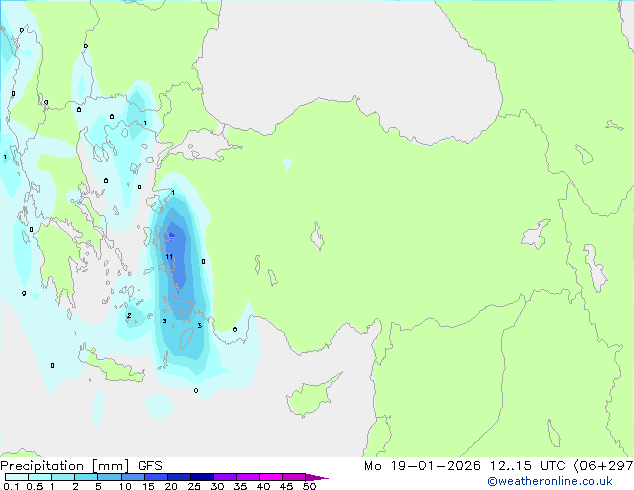634x490 pixels.
Task: Select the 10–15 mm legend swatch
Action: [133, 477]
